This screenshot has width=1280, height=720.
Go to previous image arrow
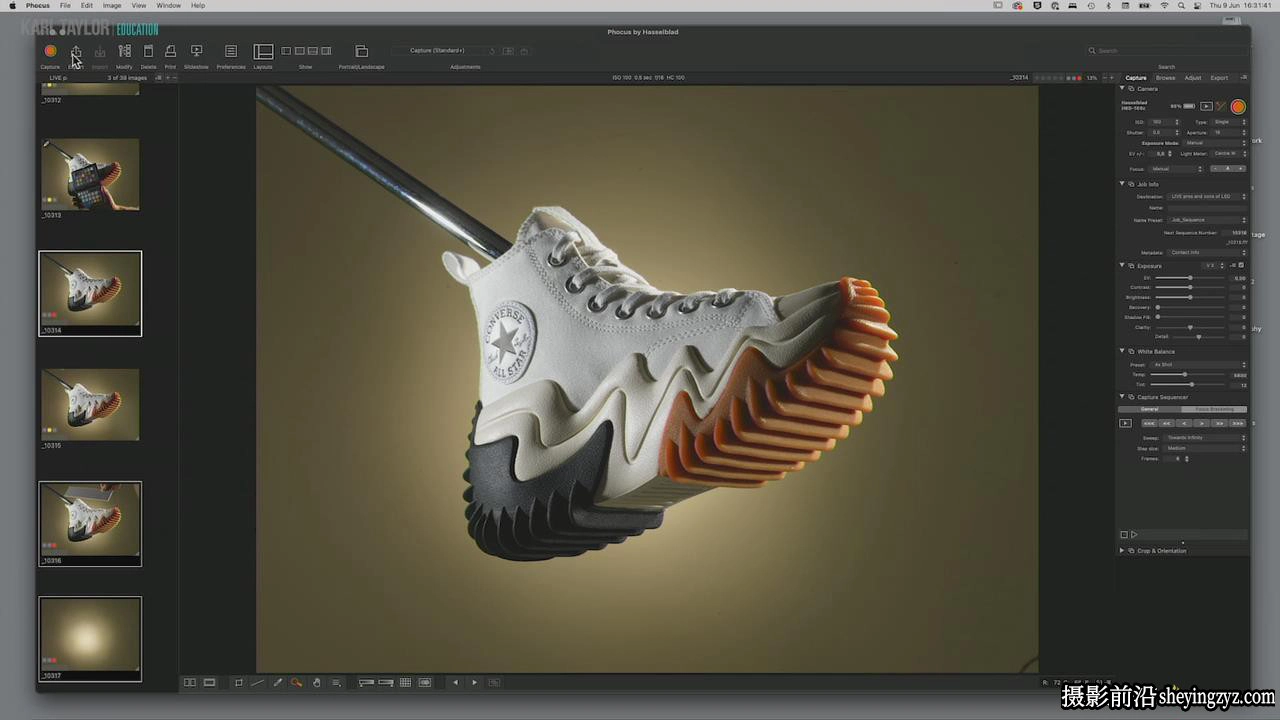[x=455, y=682]
